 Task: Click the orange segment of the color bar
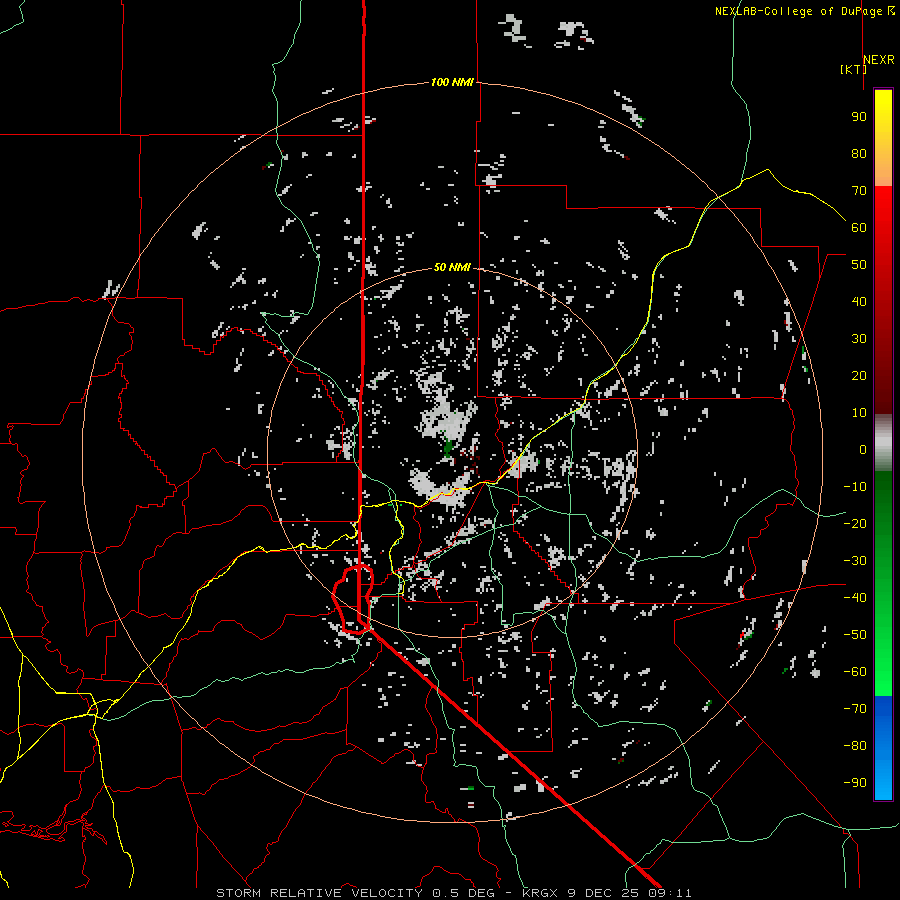coord(883,172)
